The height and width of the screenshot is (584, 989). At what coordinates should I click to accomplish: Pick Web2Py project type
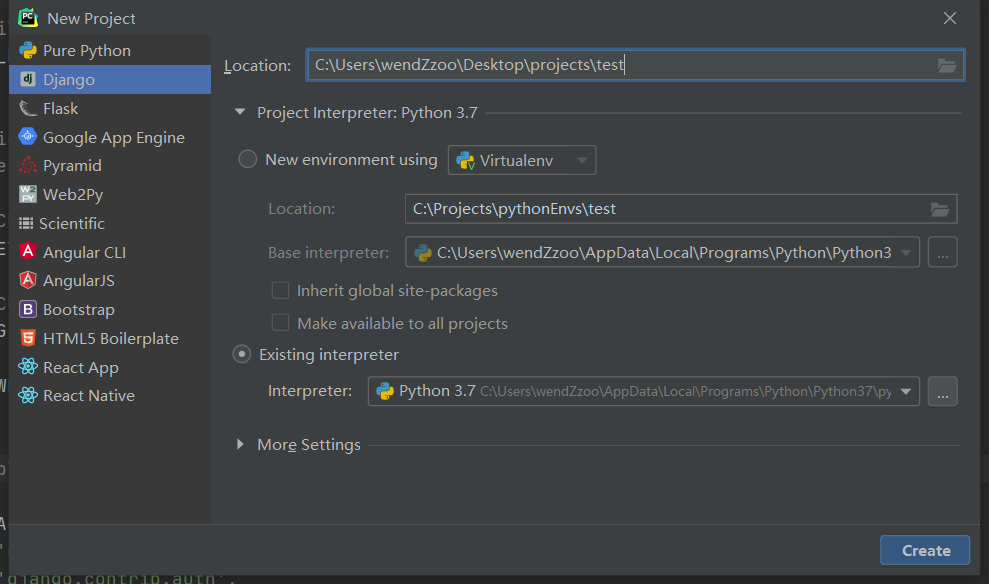[x=110, y=194]
